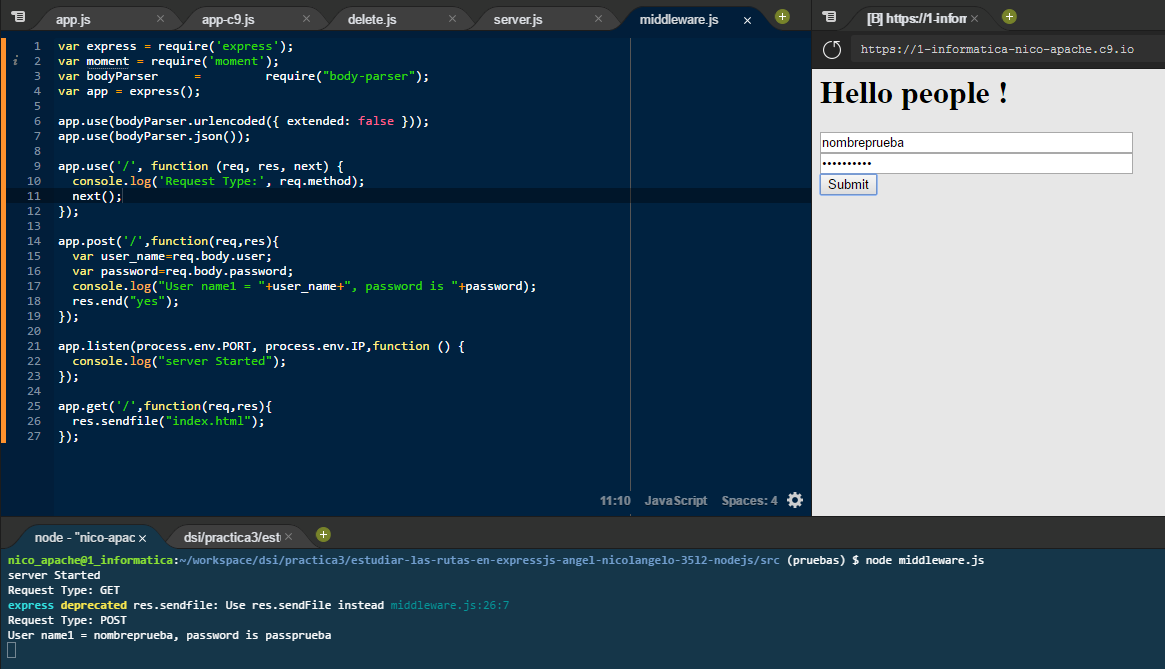Click the terminal line Request Type: GET
1165x669 pixels.
tap(64, 590)
